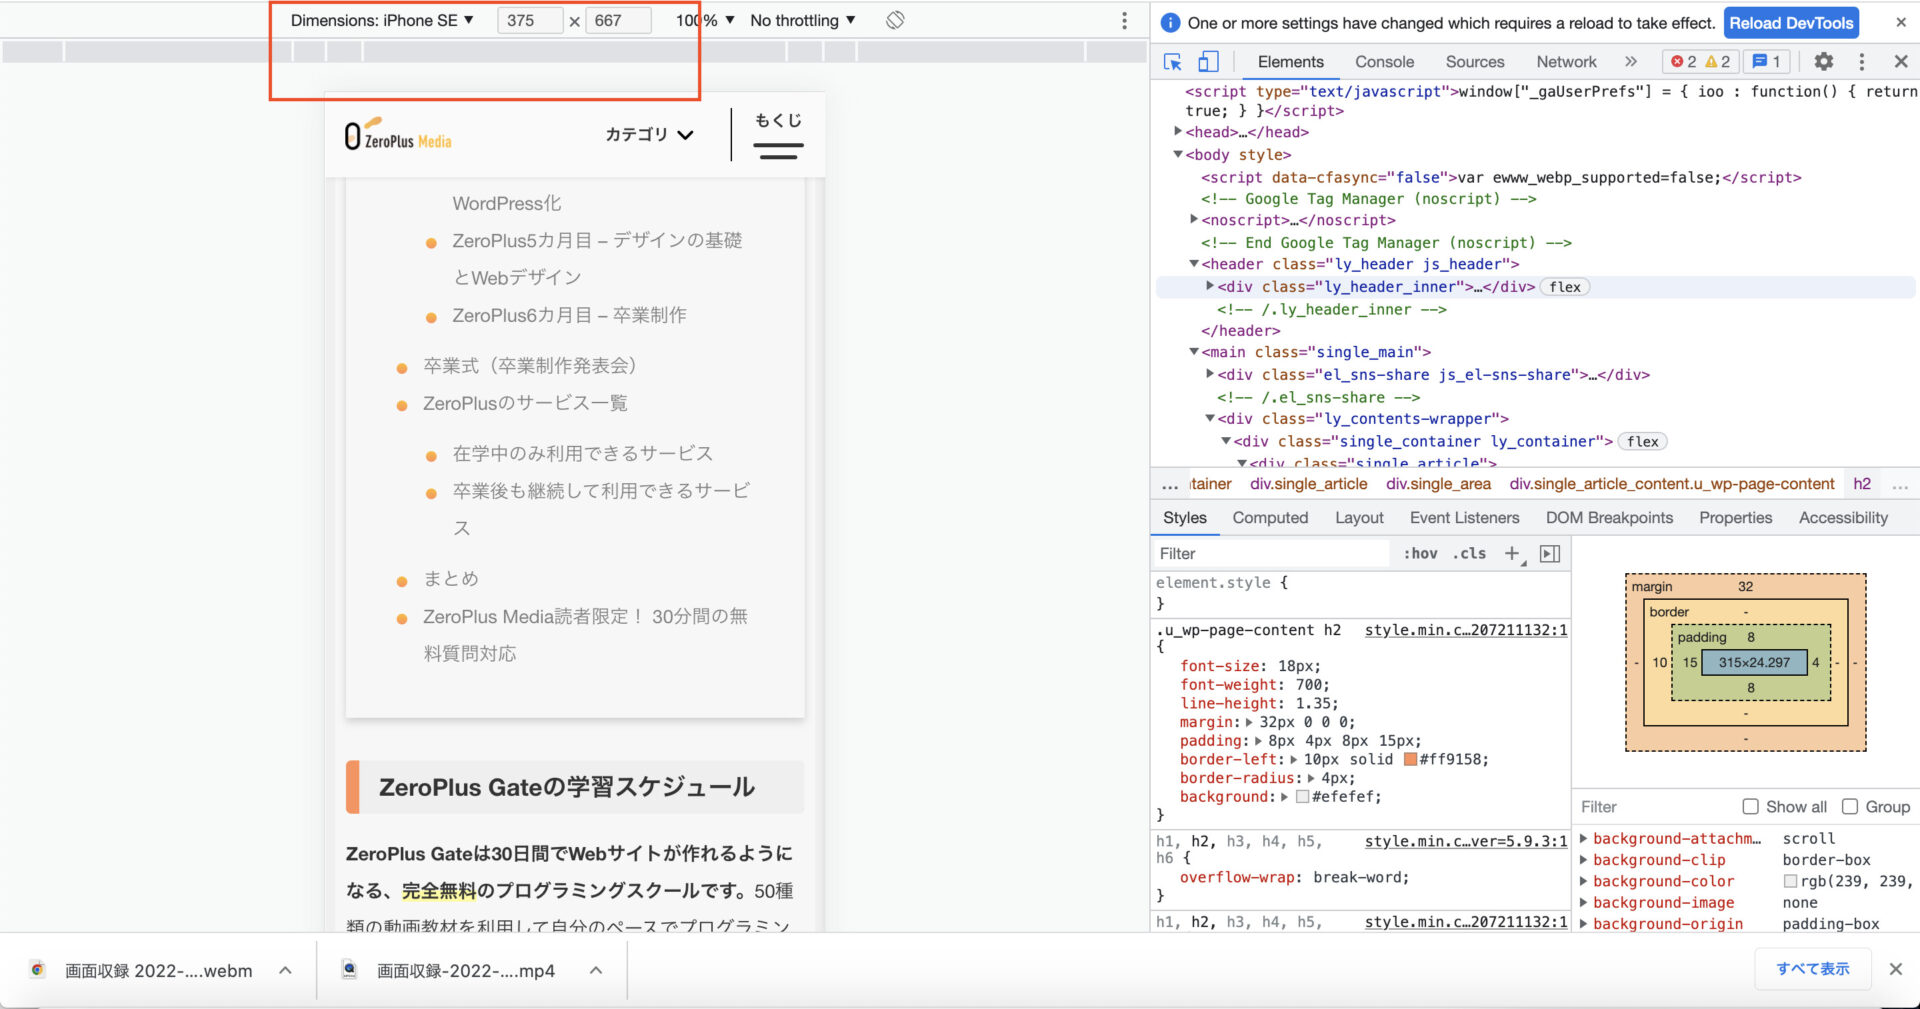Toggle the computed styles sidebar icon

pos(1550,554)
